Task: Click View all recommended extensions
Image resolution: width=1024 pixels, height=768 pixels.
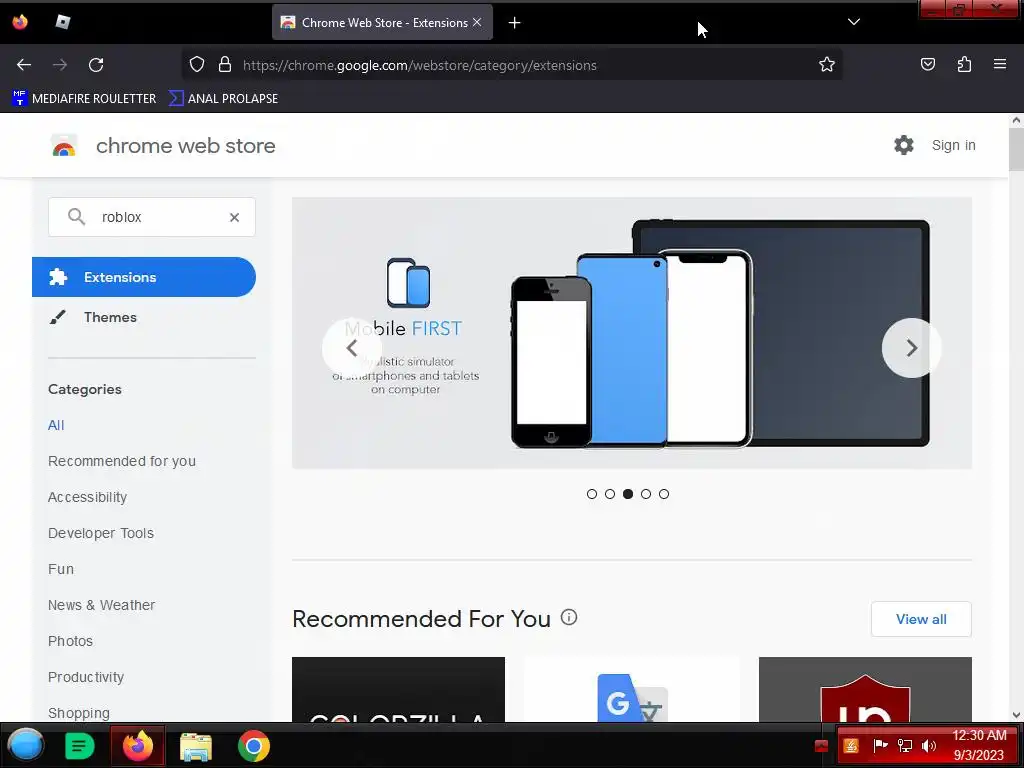Action: click(x=921, y=619)
